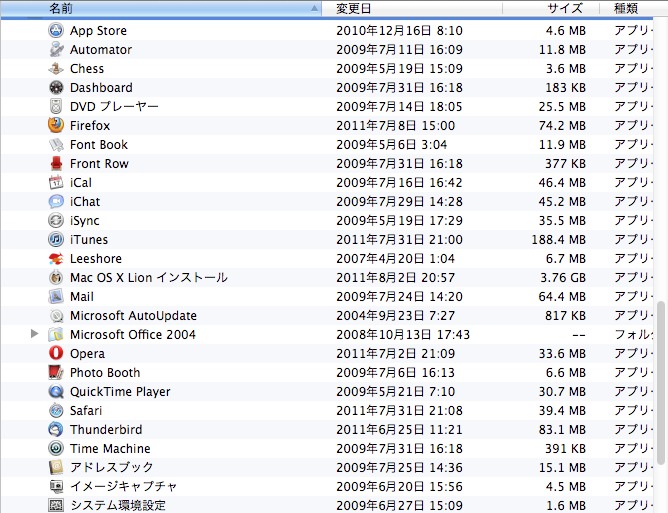The image size is (668, 513).
Task: Click the Firefox icon
Action: pos(56,125)
